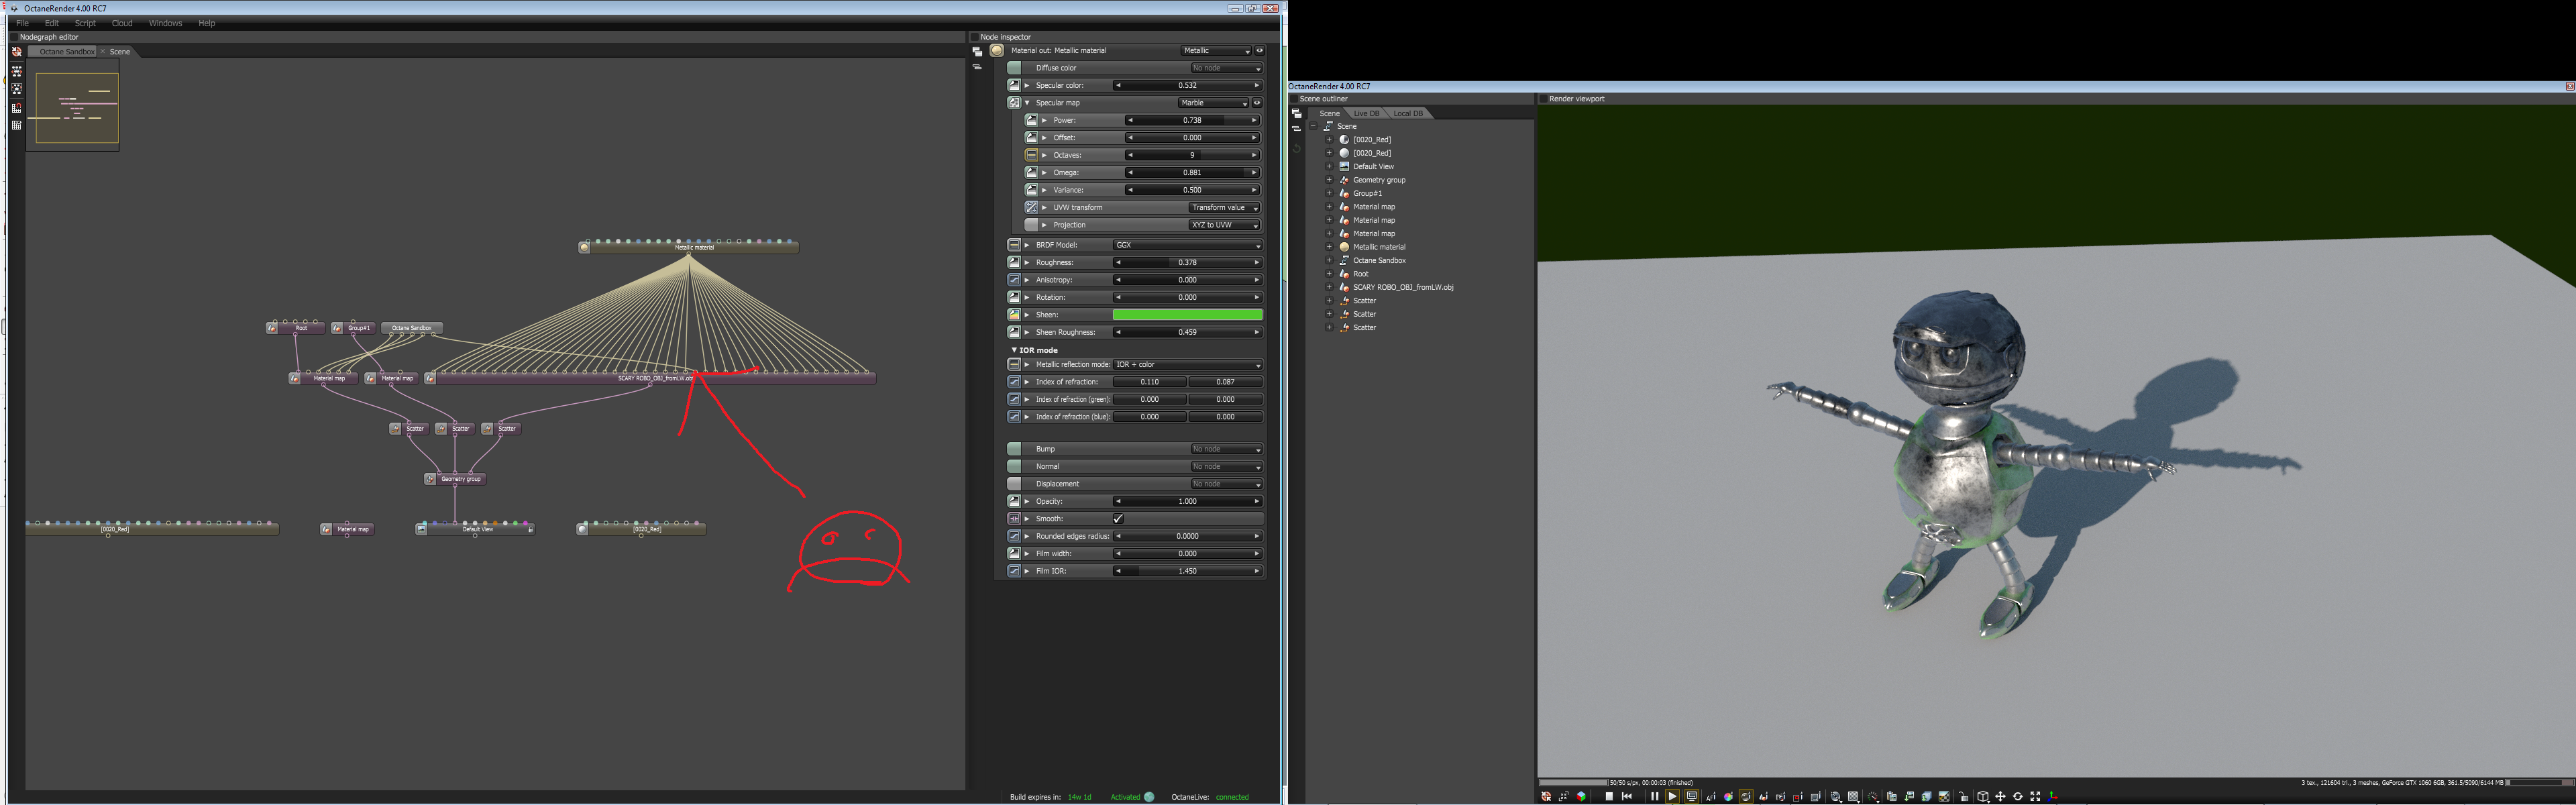Select Metallic material in the scene outliner
The height and width of the screenshot is (805, 2576).
click(1379, 247)
